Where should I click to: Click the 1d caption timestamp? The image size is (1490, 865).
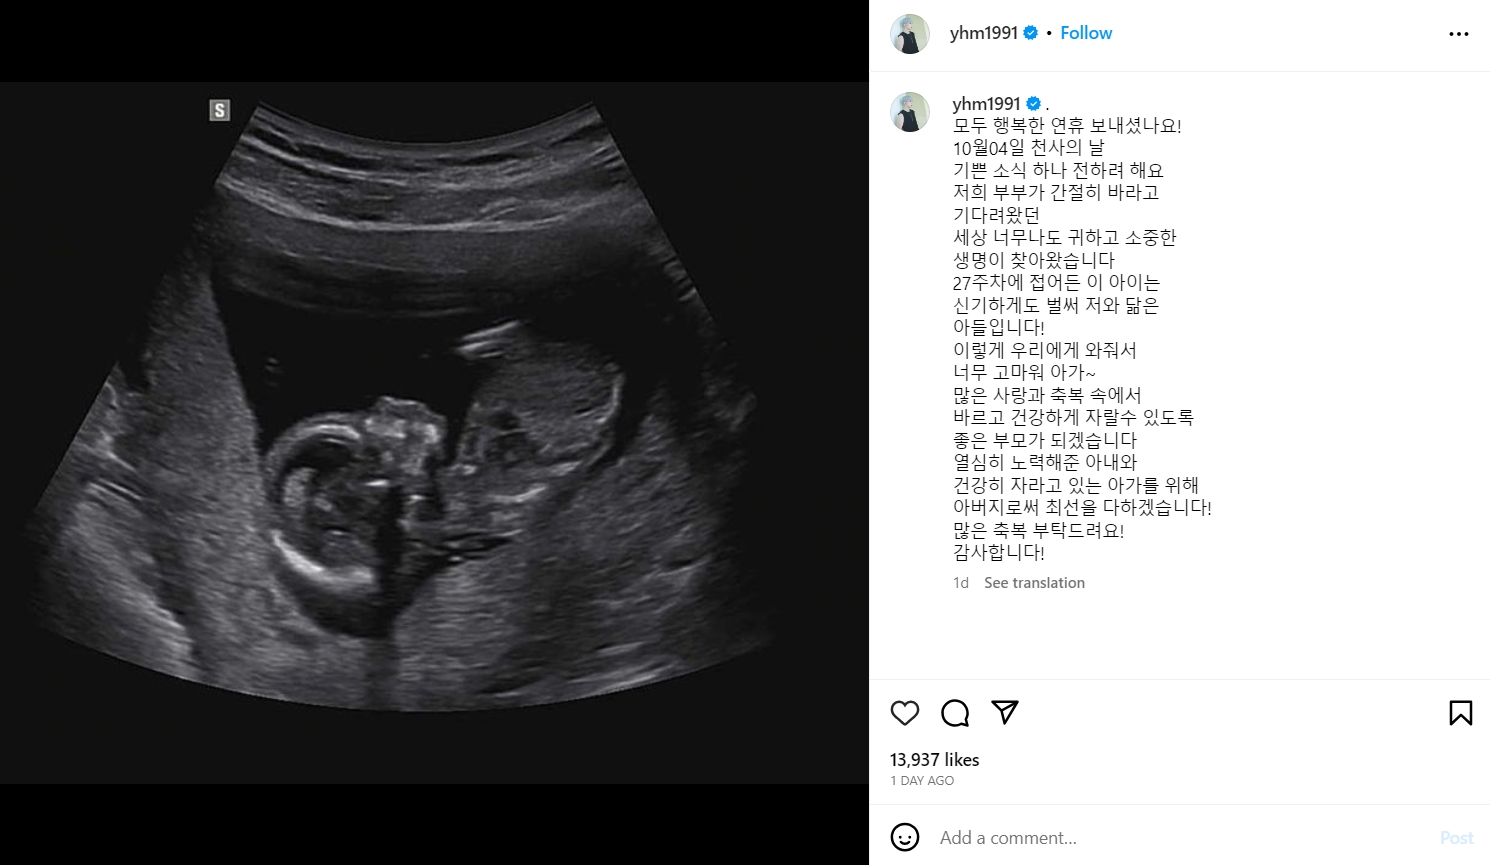click(961, 583)
